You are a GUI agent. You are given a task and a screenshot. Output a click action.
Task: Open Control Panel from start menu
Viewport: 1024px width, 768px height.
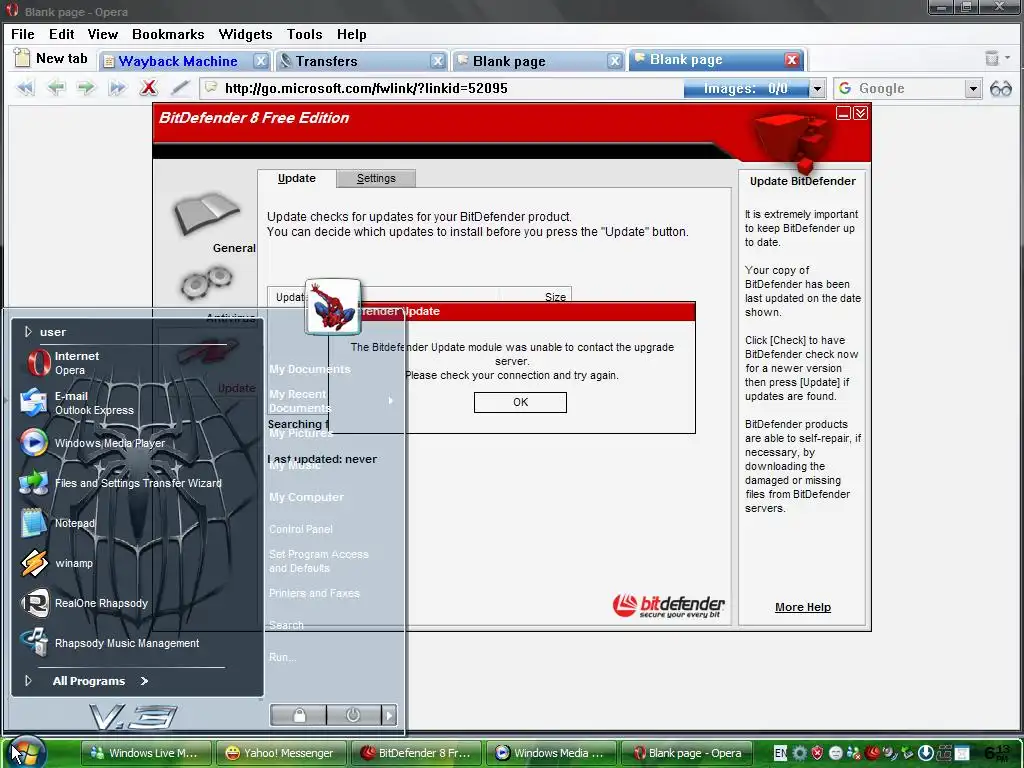[300, 529]
